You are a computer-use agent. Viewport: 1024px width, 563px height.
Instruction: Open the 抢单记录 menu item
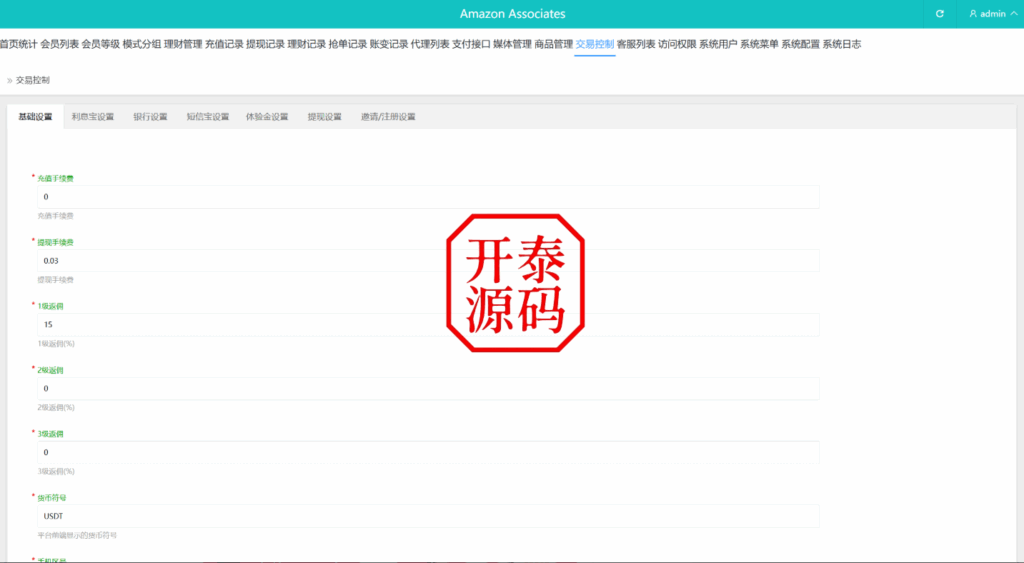[x=347, y=44]
